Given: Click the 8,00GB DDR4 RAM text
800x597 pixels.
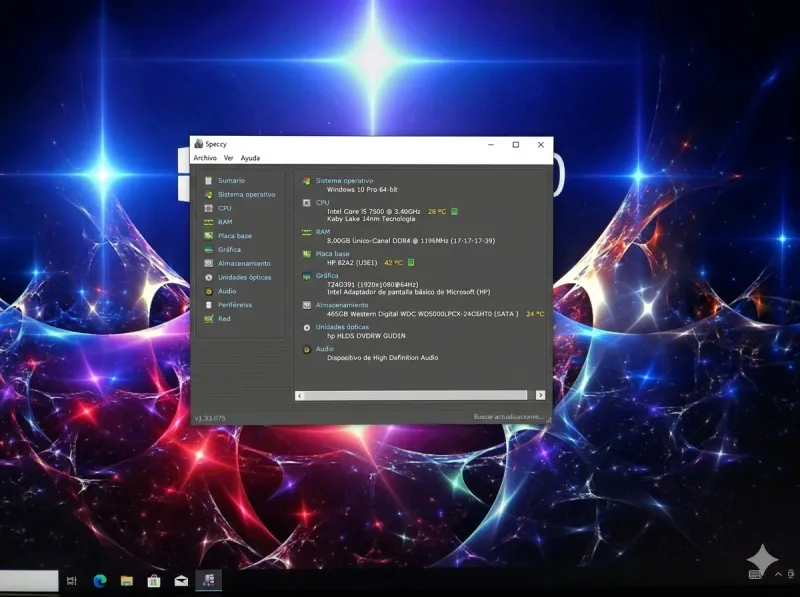Looking at the screenshot, I should [x=411, y=241].
